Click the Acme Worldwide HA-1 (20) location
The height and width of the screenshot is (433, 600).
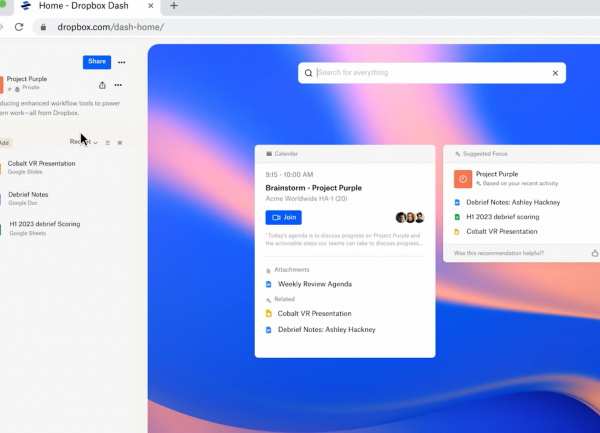[x=306, y=199]
